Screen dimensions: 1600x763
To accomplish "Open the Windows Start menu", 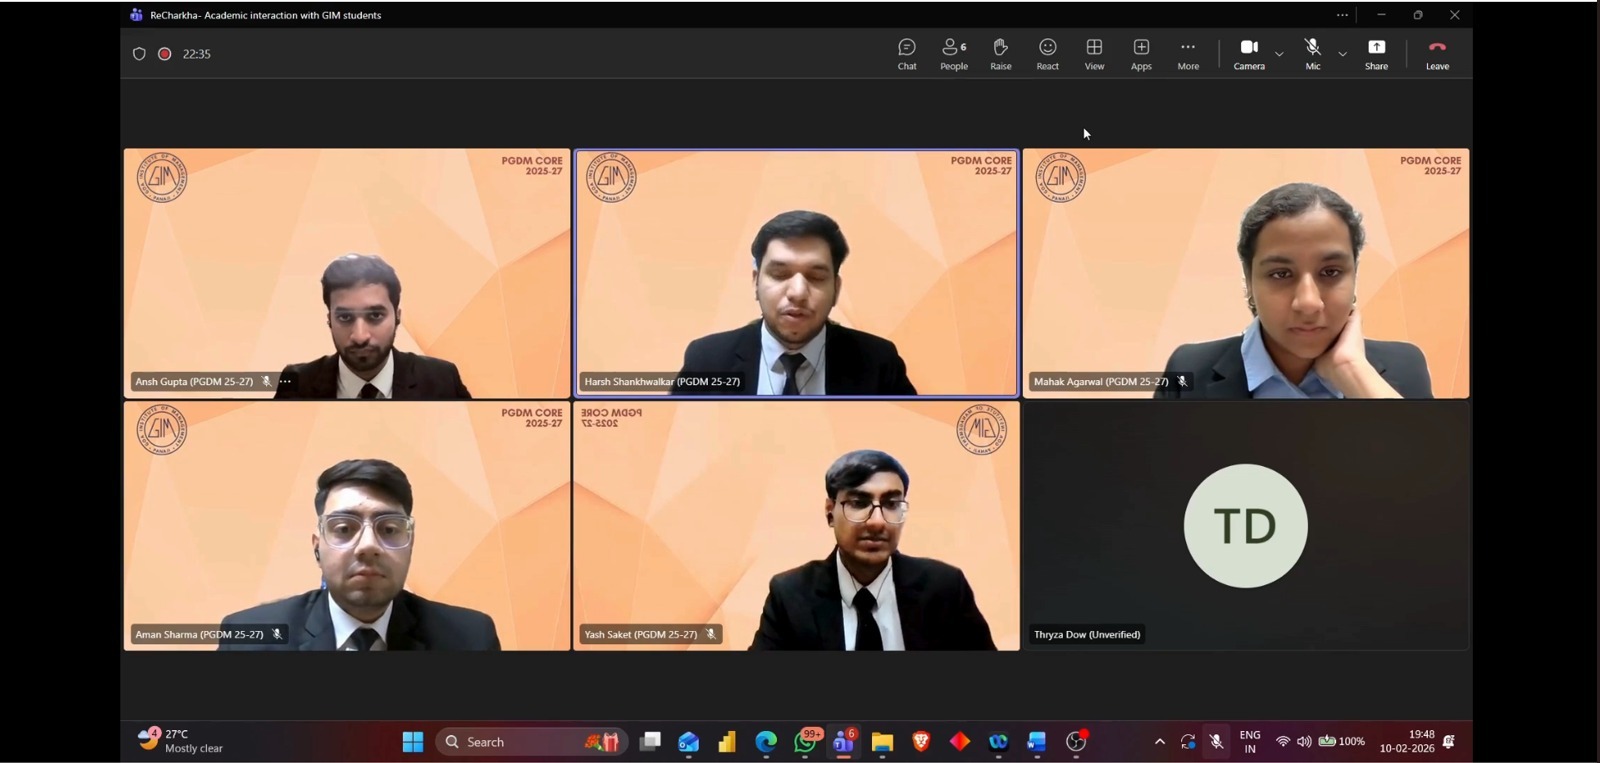I will (412, 742).
